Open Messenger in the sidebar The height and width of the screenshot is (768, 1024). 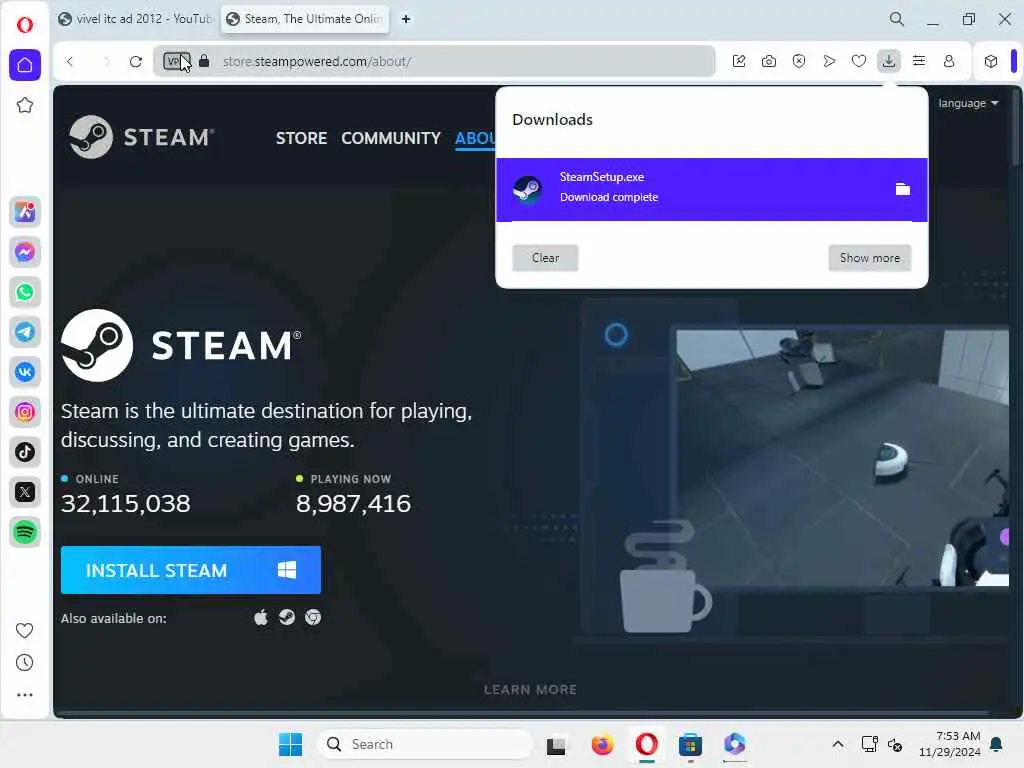point(25,251)
